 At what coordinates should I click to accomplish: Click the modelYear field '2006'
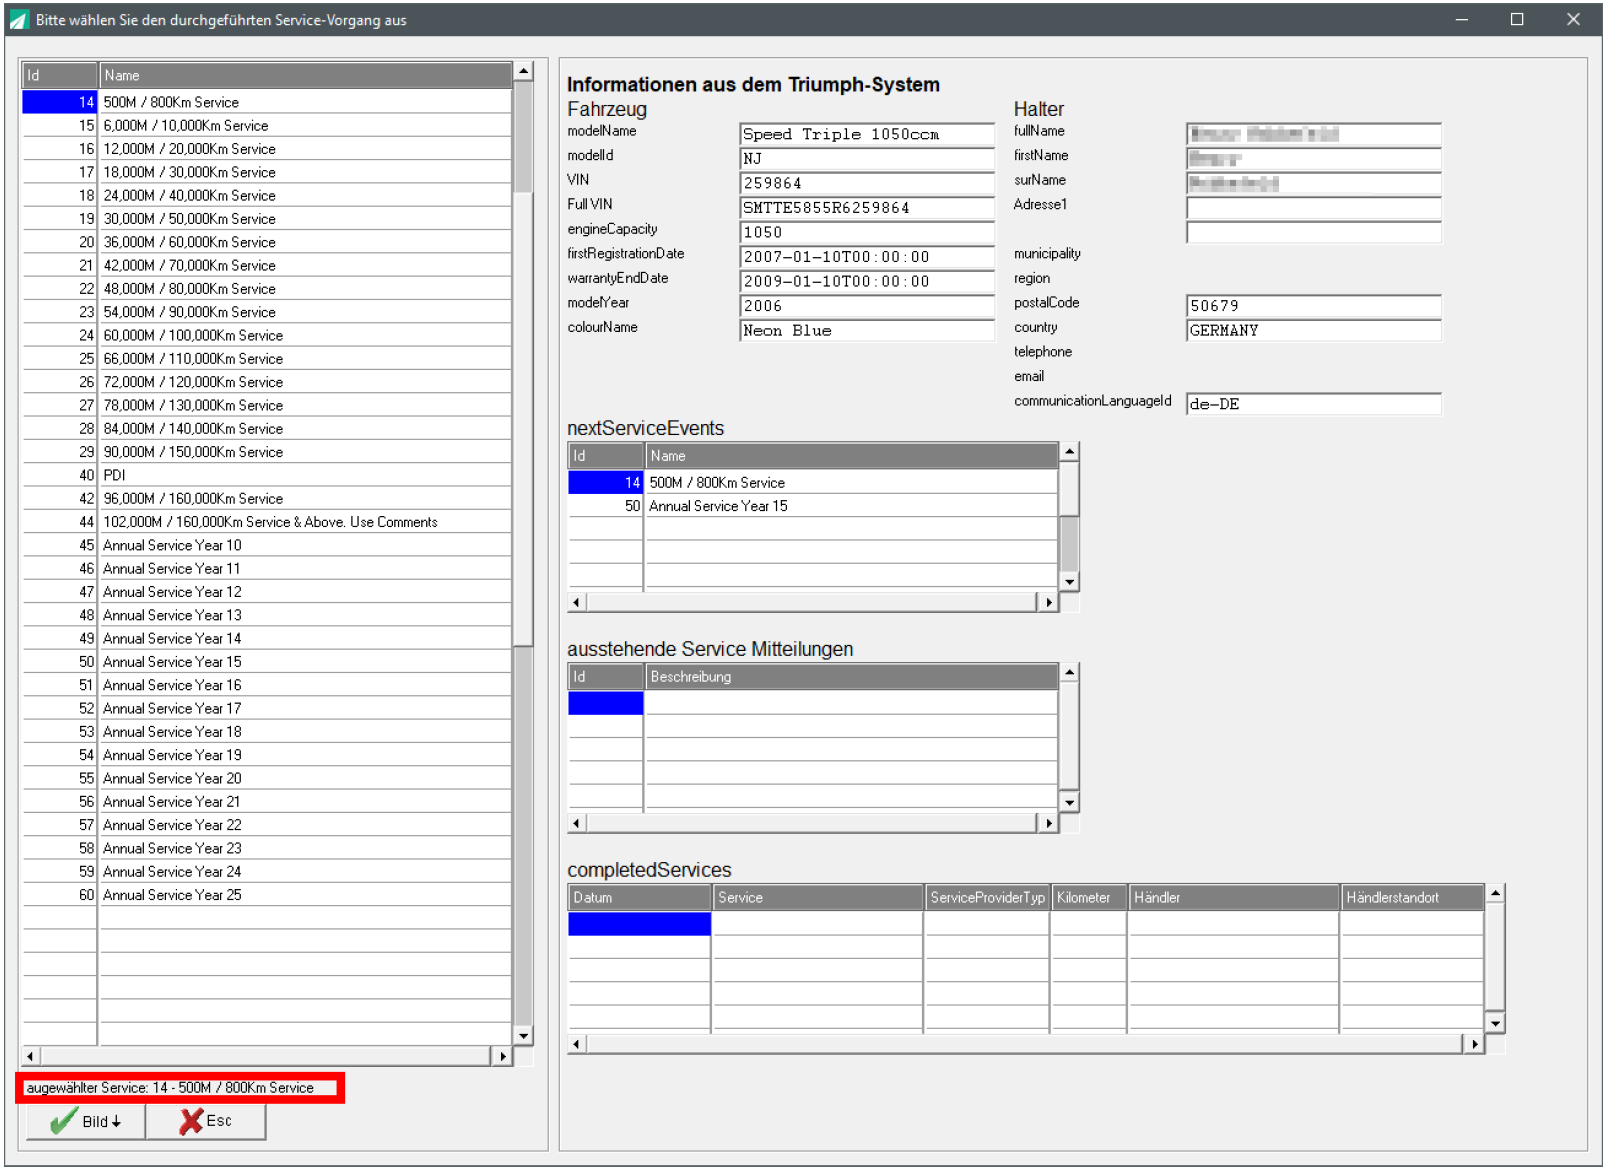pos(867,306)
